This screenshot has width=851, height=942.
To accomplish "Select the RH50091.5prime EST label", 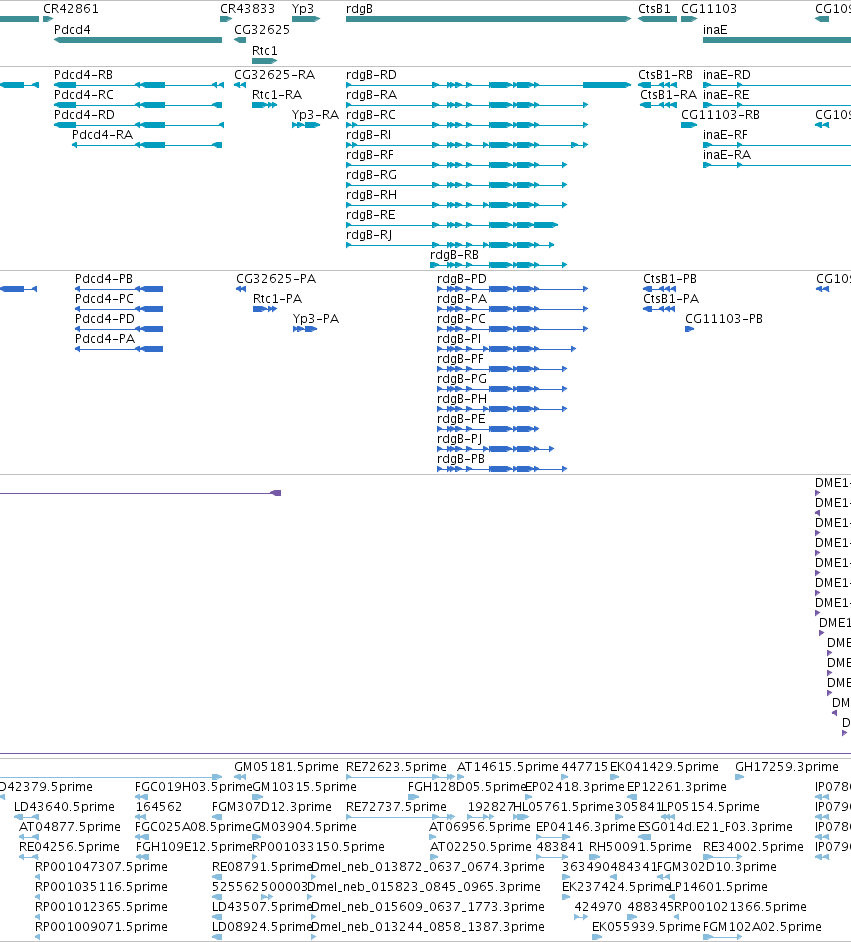I will tap(640, 847).
